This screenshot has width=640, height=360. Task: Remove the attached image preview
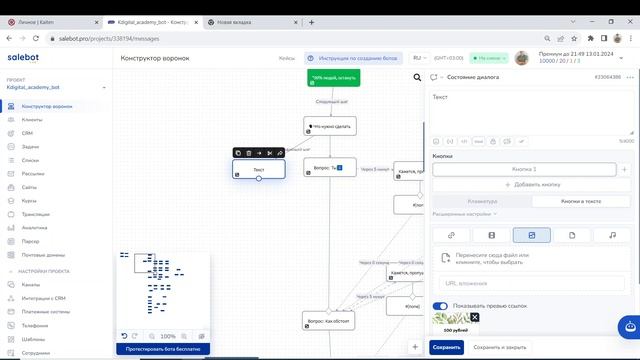pyautogui.click(x=474, y=317)
